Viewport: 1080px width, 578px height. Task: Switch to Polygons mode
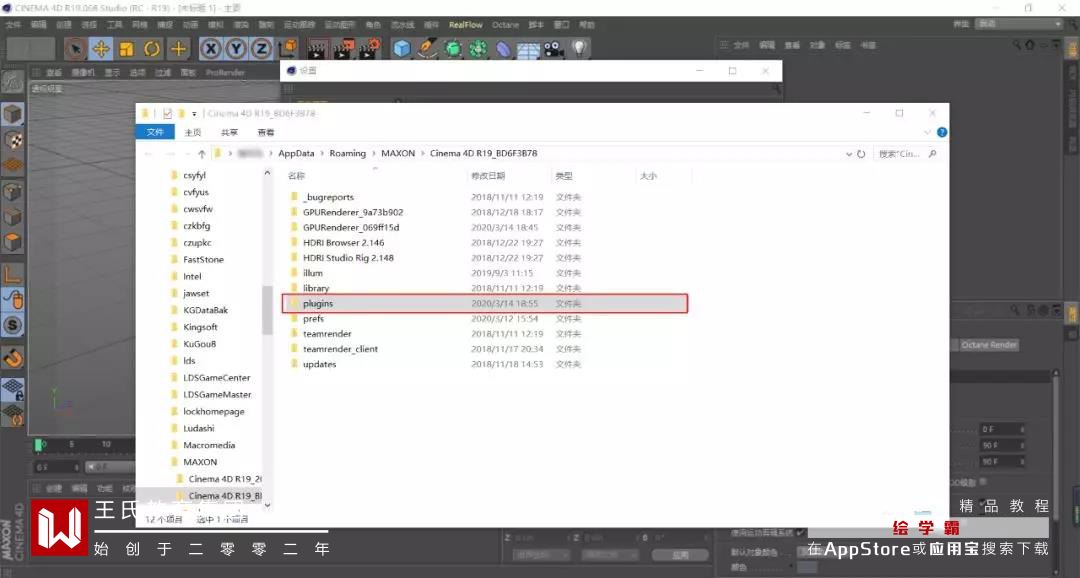coord(12,242)
